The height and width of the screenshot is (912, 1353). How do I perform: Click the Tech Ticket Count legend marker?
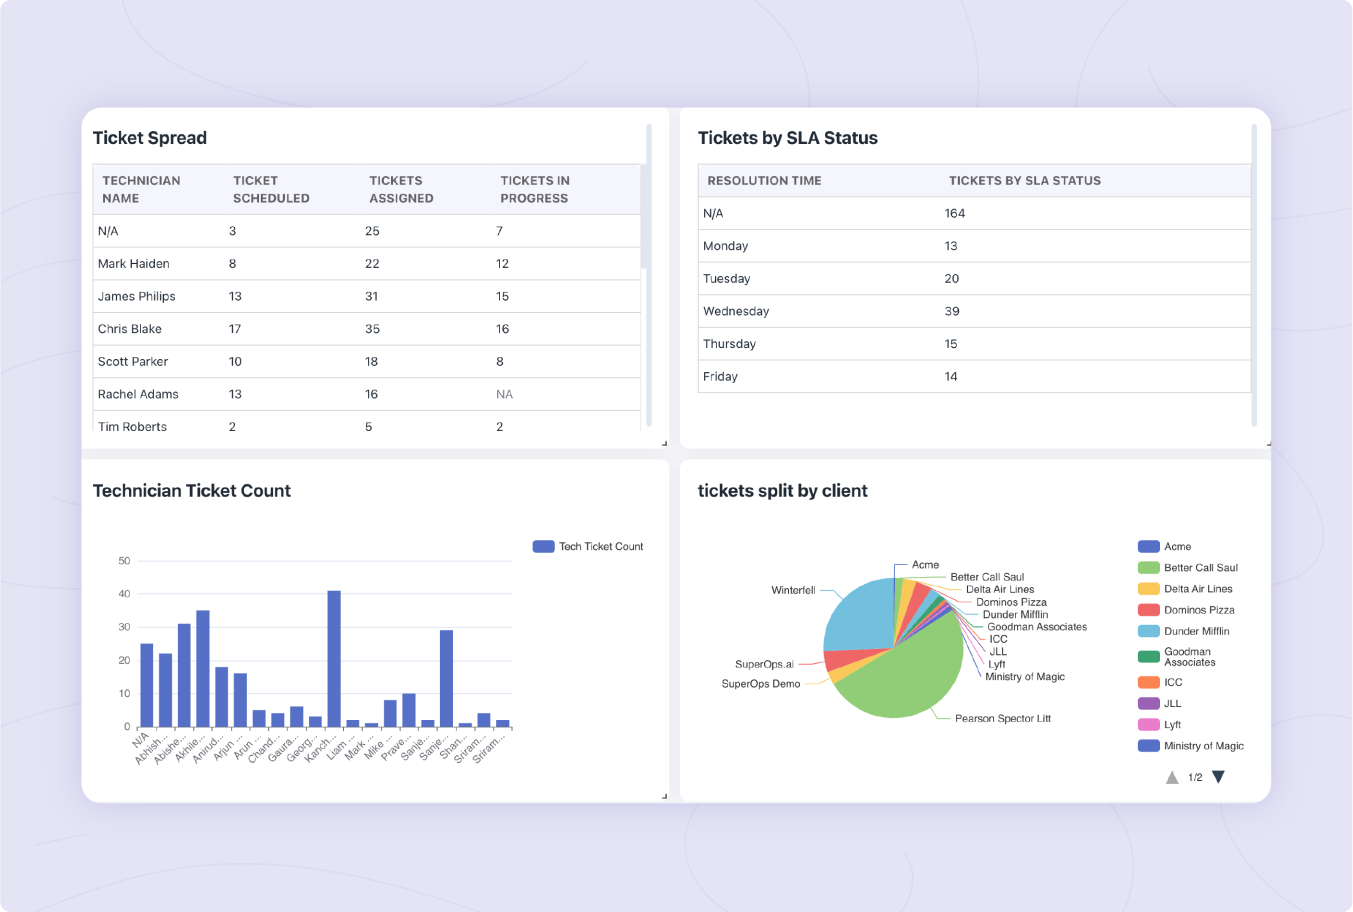(542, 546)
